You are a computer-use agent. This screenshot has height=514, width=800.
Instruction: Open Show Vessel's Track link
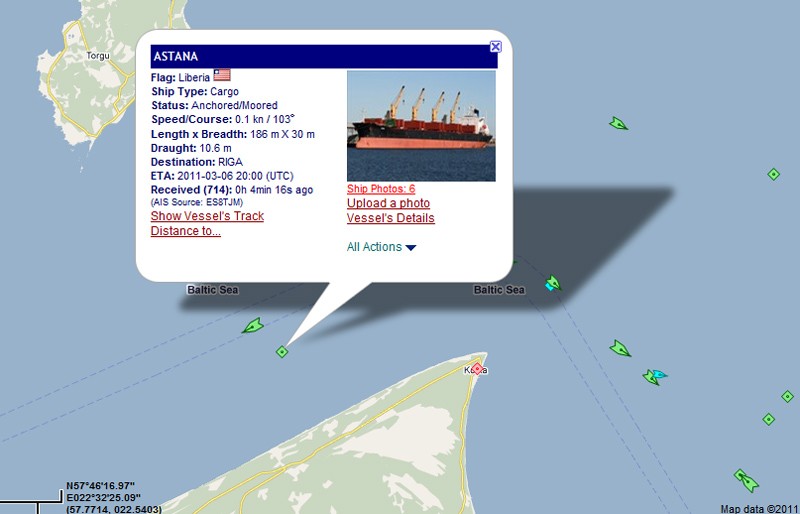(207, 216)
